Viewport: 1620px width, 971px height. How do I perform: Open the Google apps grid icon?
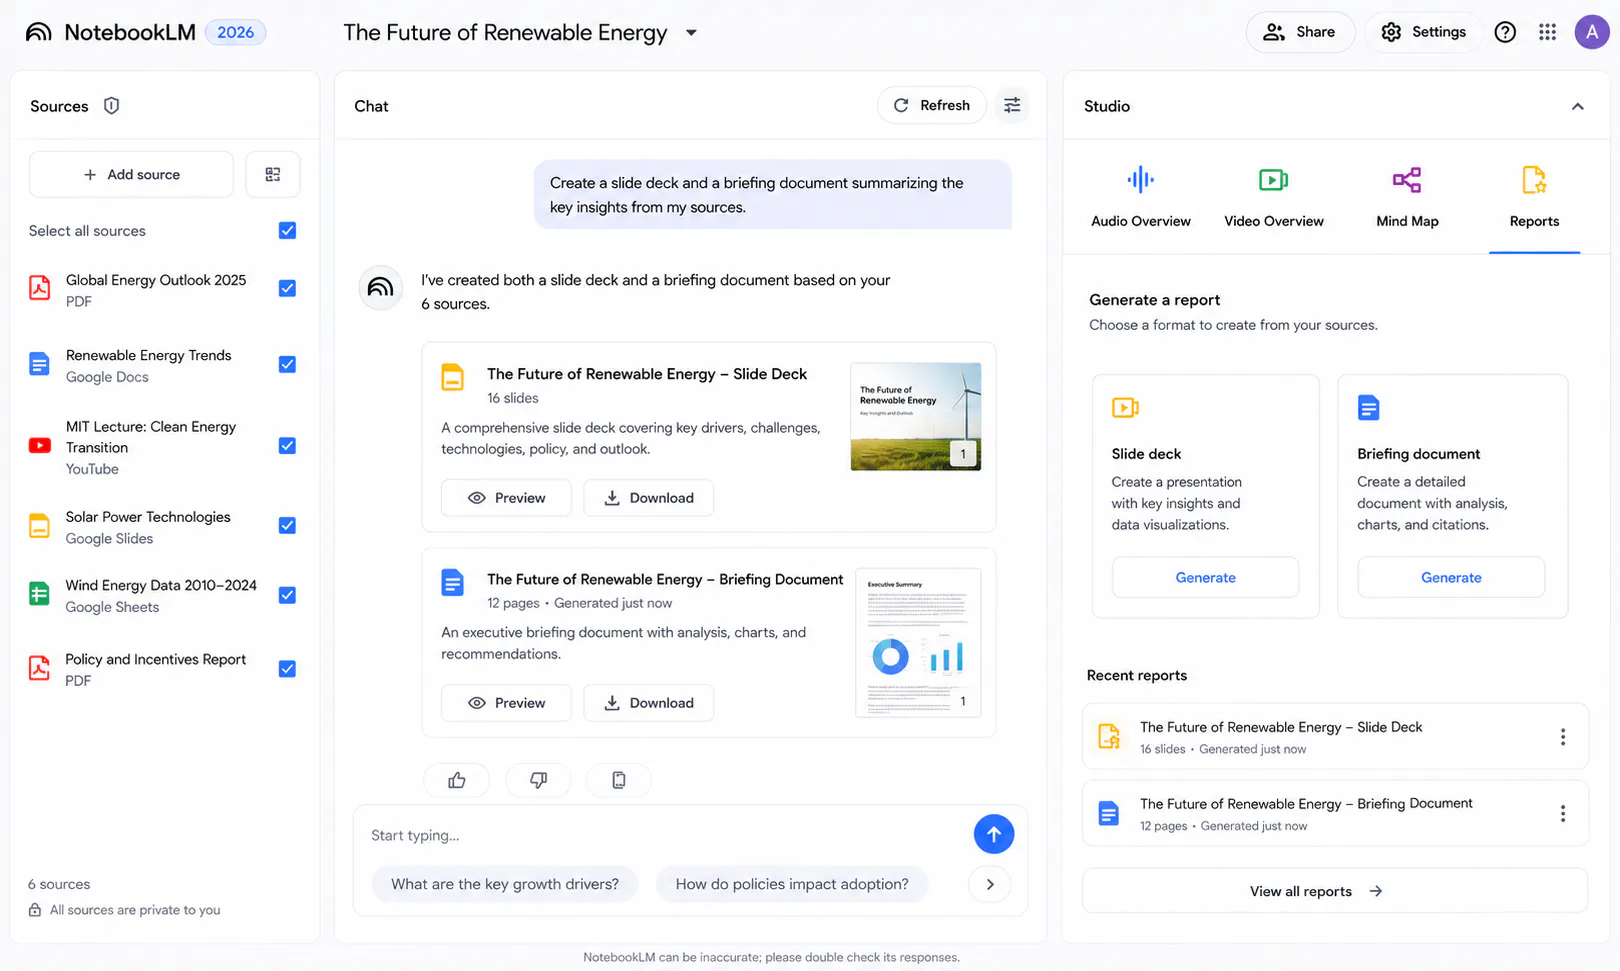click(1548, 32)
